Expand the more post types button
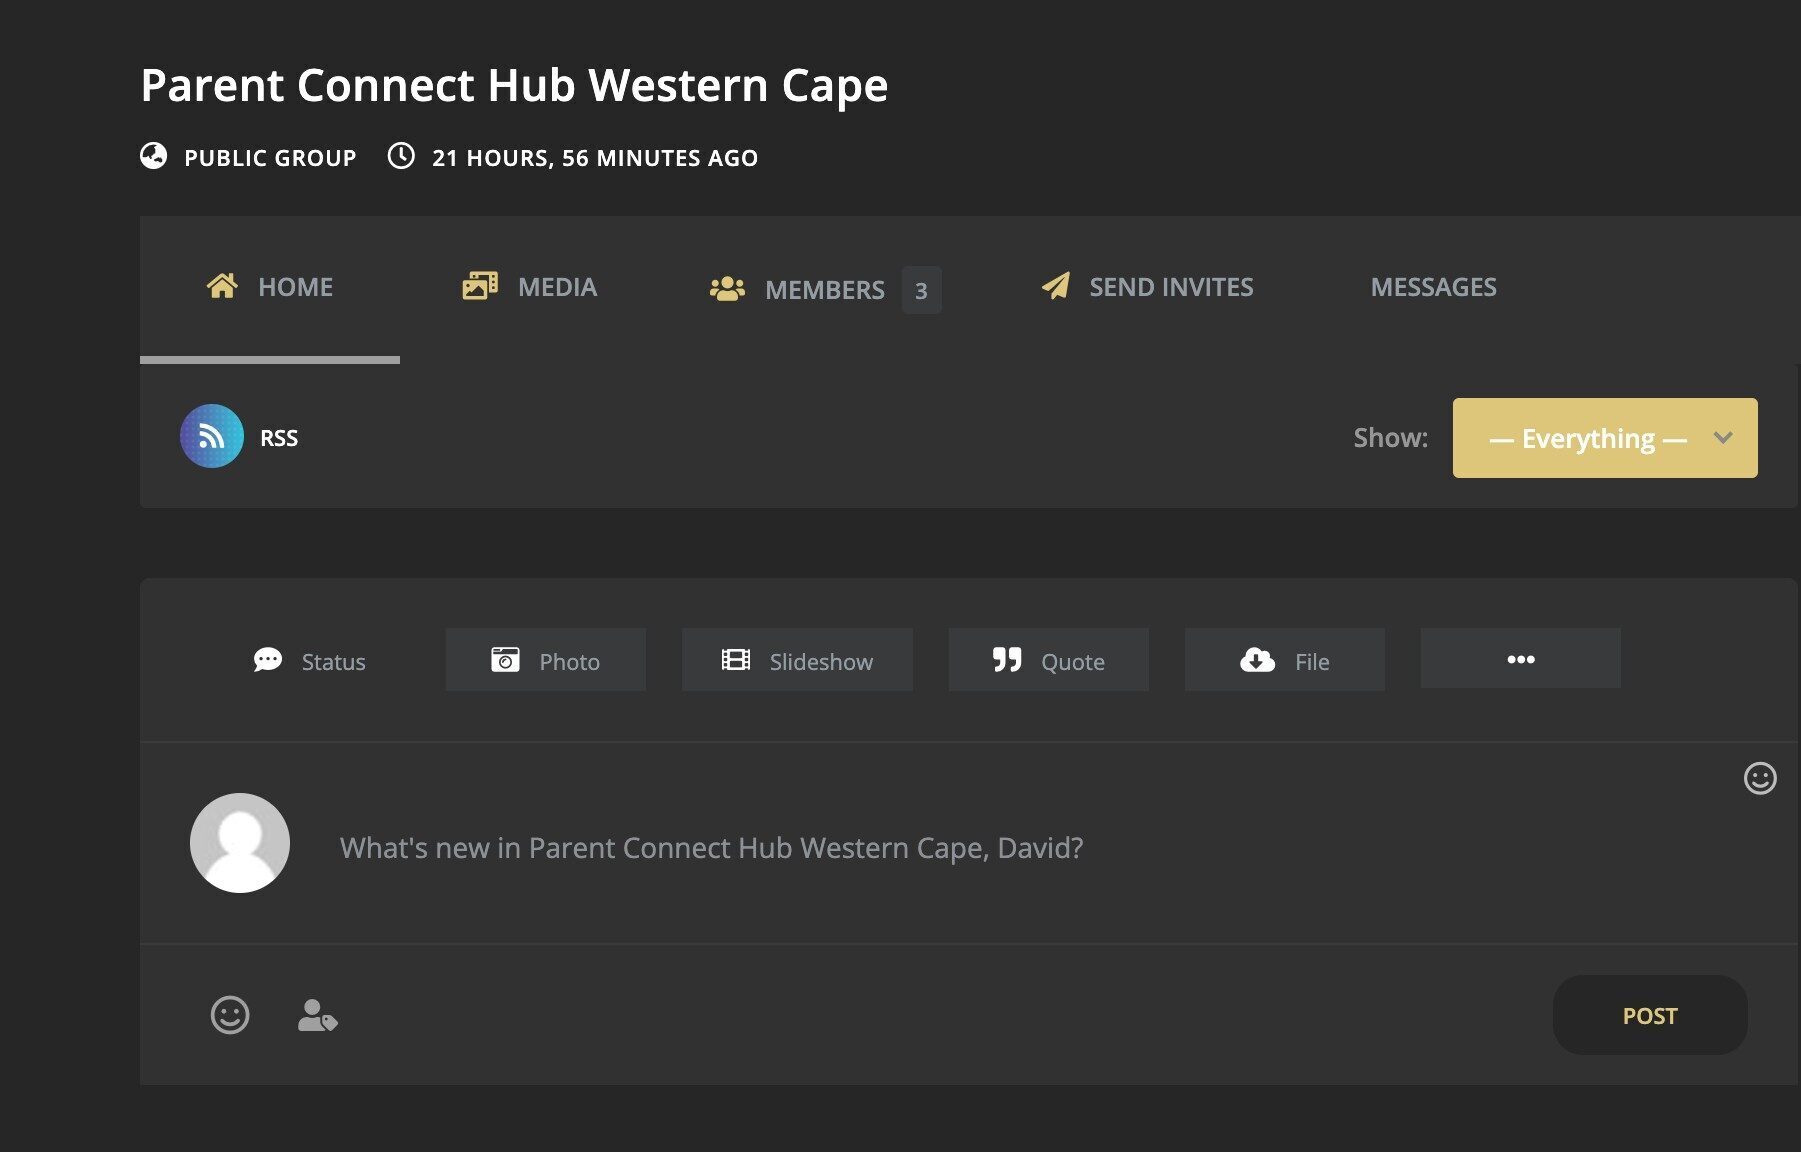 click(x=1521, y=659)
